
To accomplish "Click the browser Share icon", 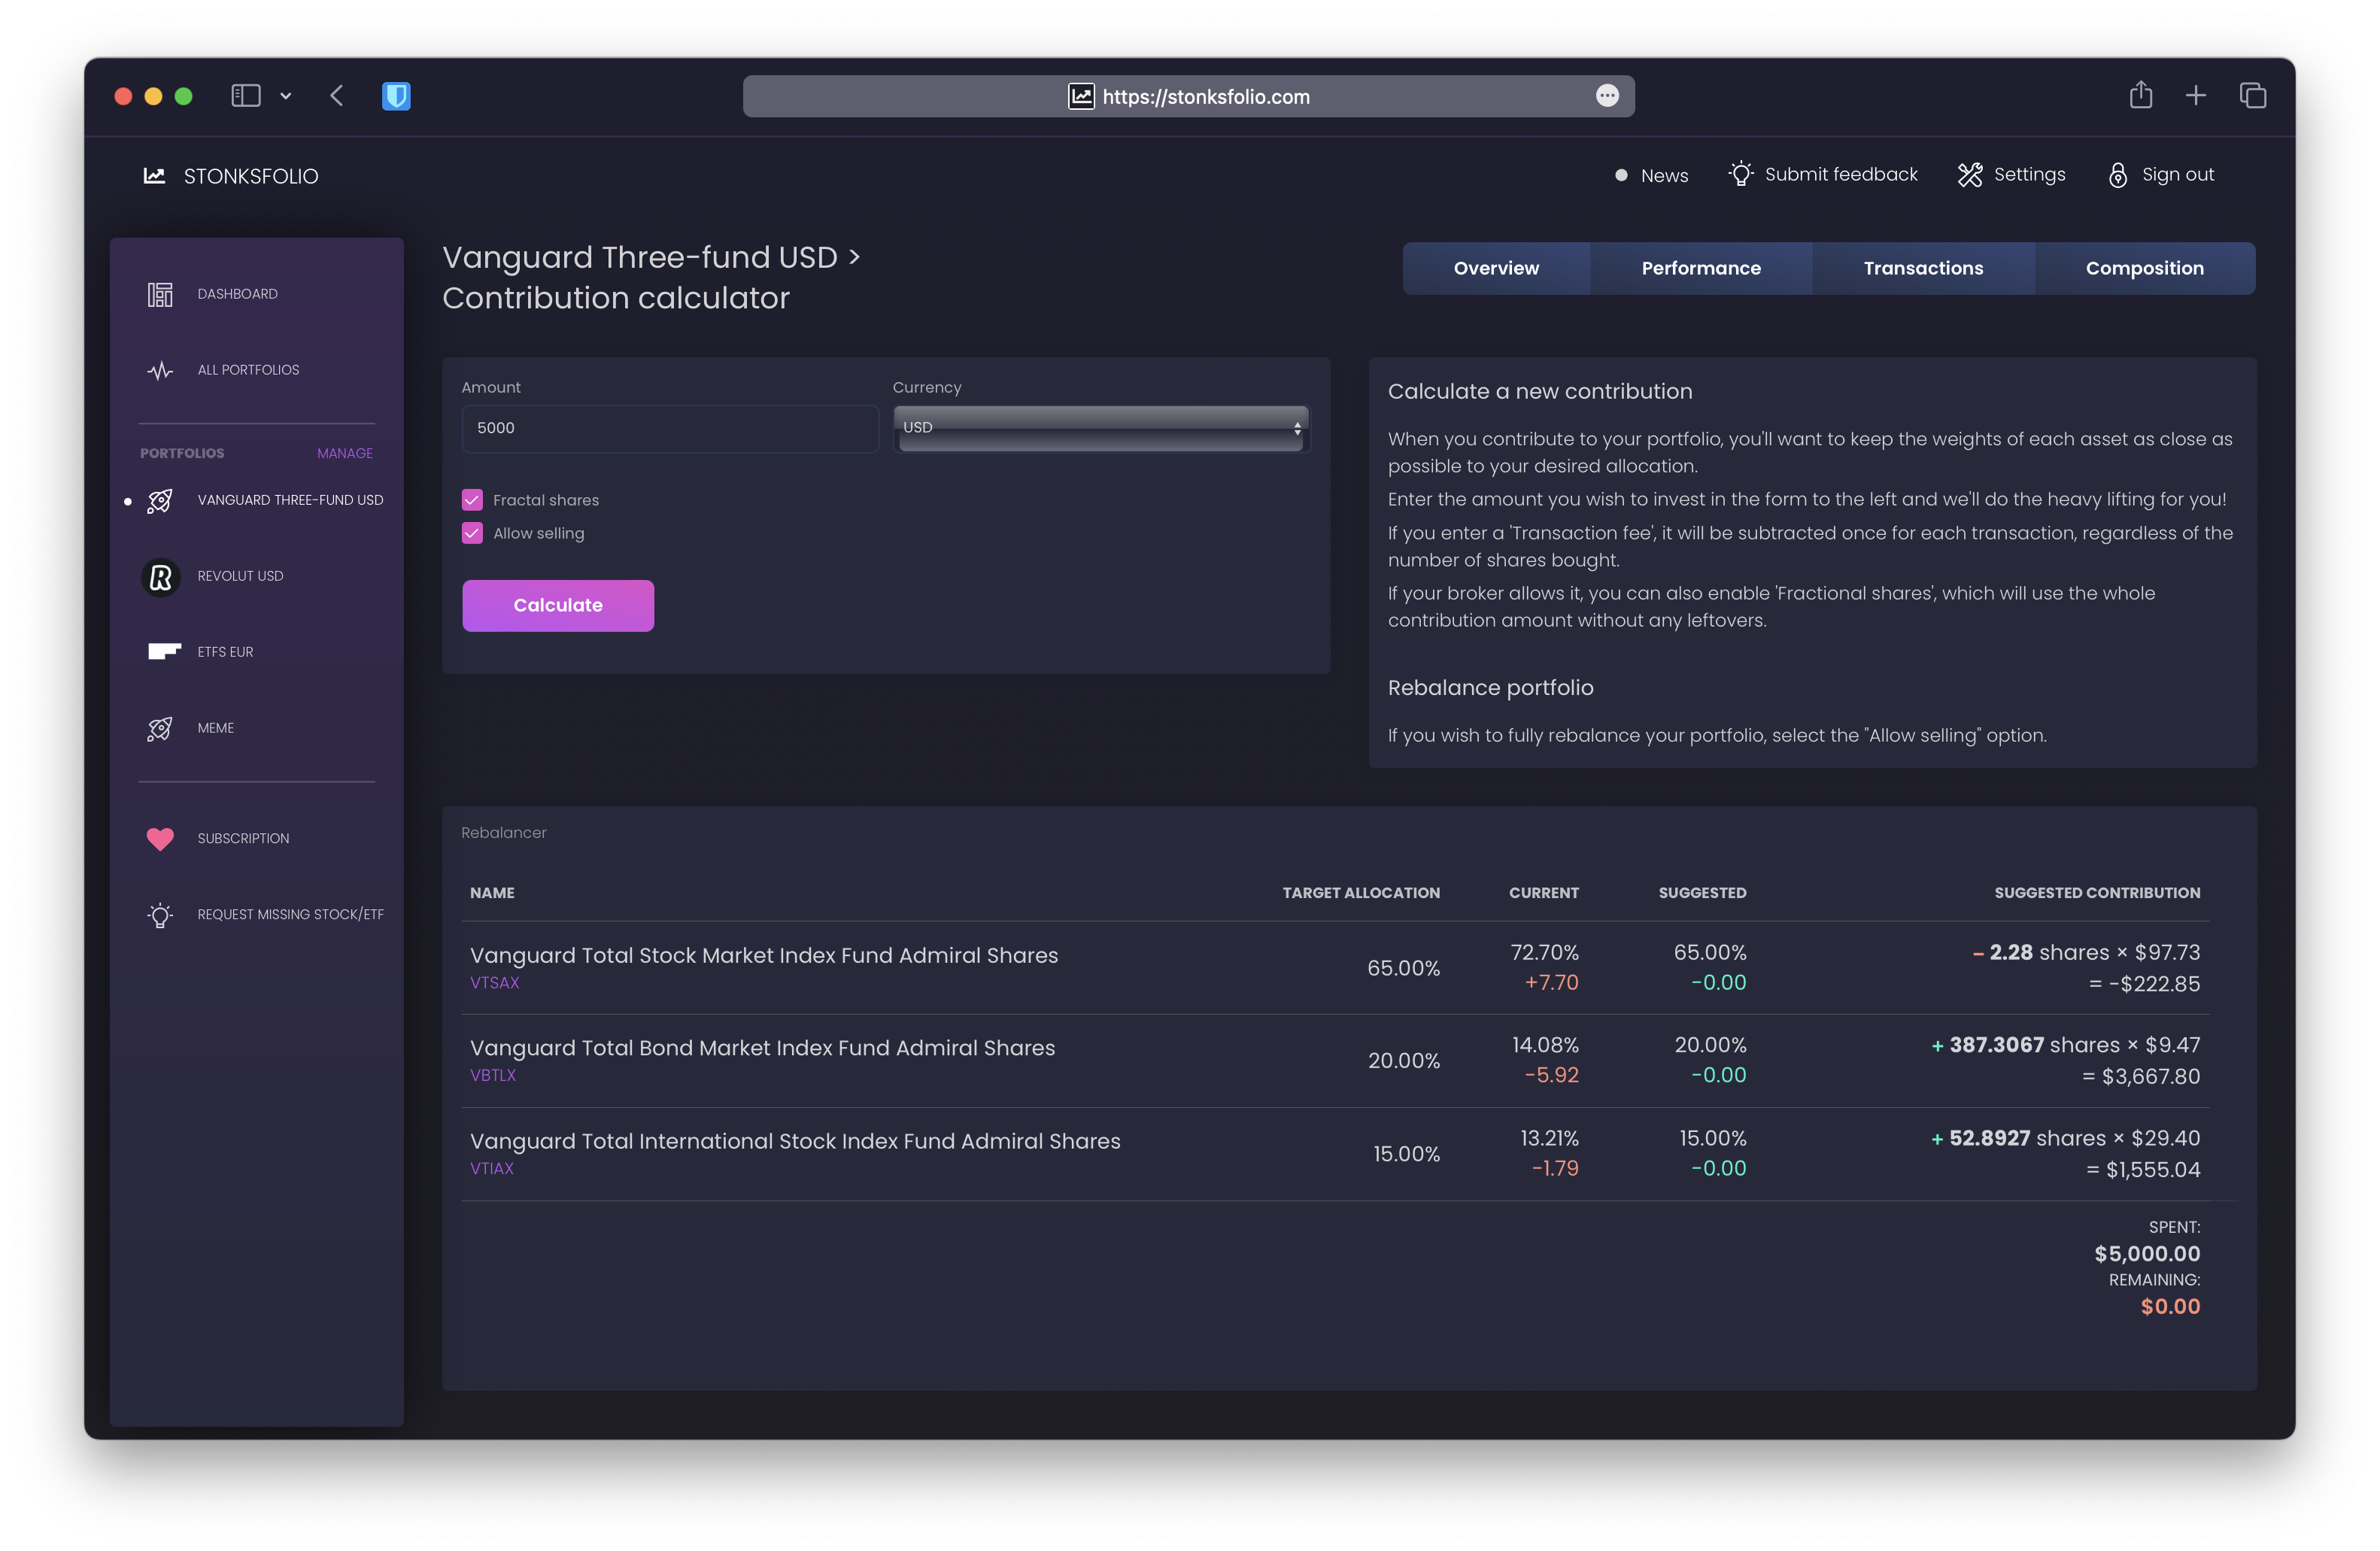I will 2141,95.
